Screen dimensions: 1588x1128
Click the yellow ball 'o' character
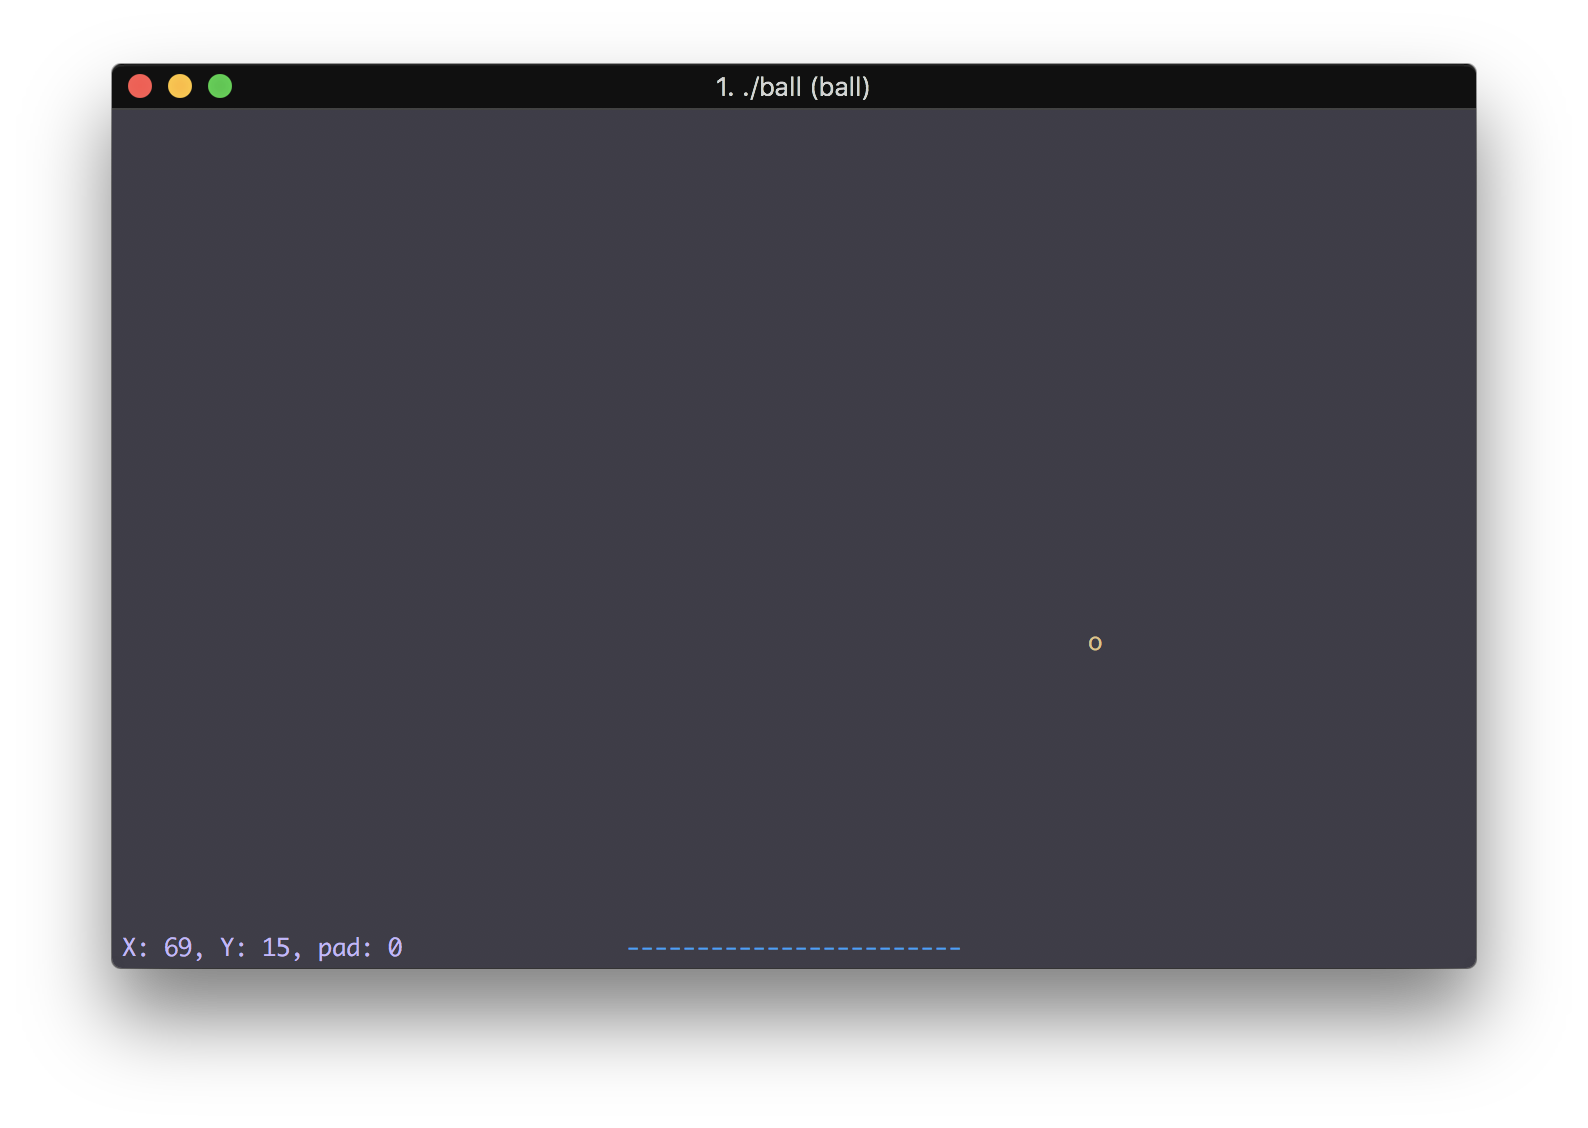[1095, 643]
